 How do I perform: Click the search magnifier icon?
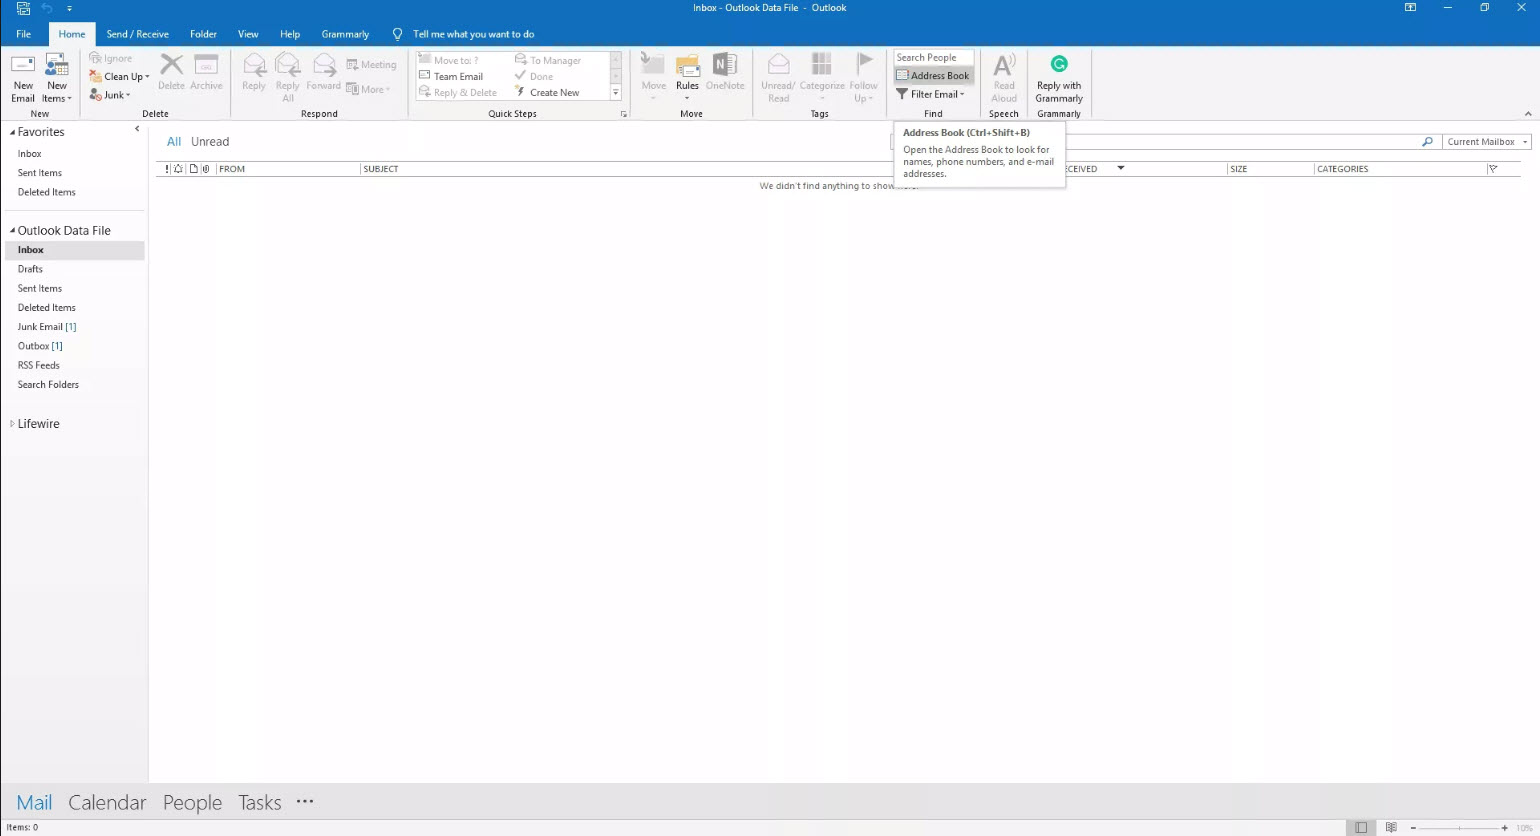pyautogui.click(x=1427, y=142)
